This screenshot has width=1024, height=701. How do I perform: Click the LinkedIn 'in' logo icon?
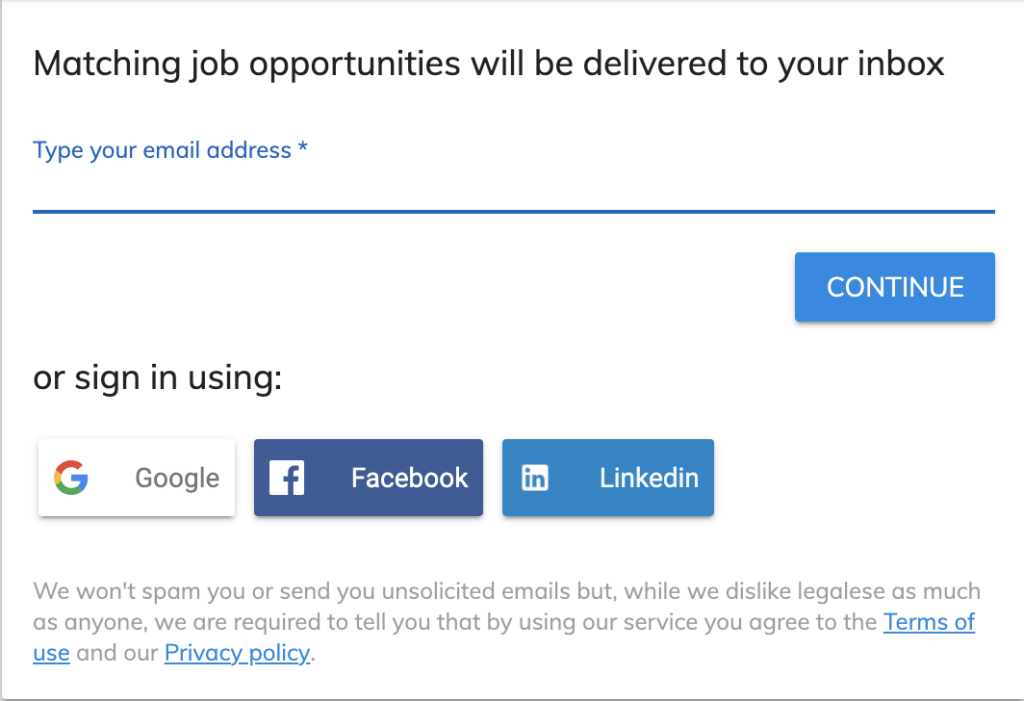coord(535,478)
